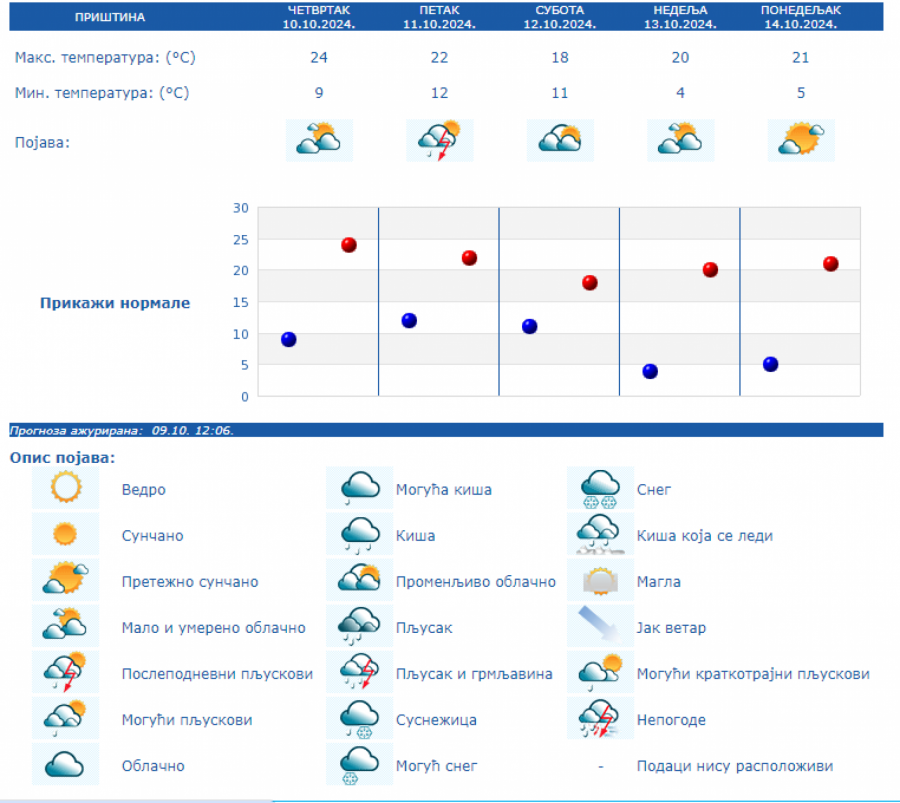
Task: Click the Јак ветар wind legend icon
Action: [x=600, y=627]
